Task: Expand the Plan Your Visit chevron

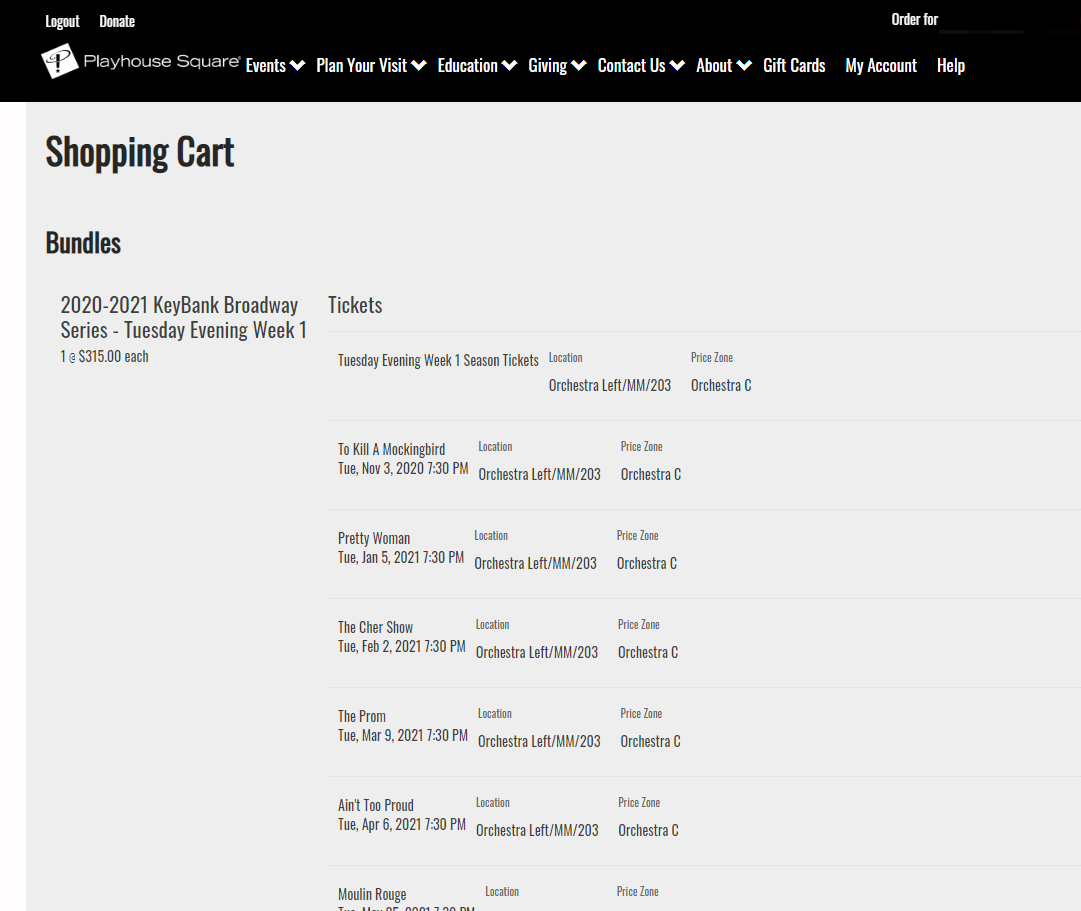Action: [x=418, y=66]
